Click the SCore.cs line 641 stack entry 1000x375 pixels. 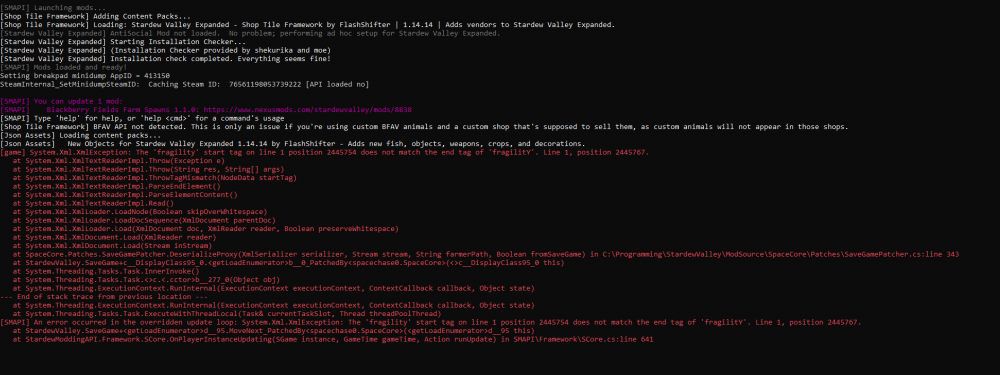[333, 340]
